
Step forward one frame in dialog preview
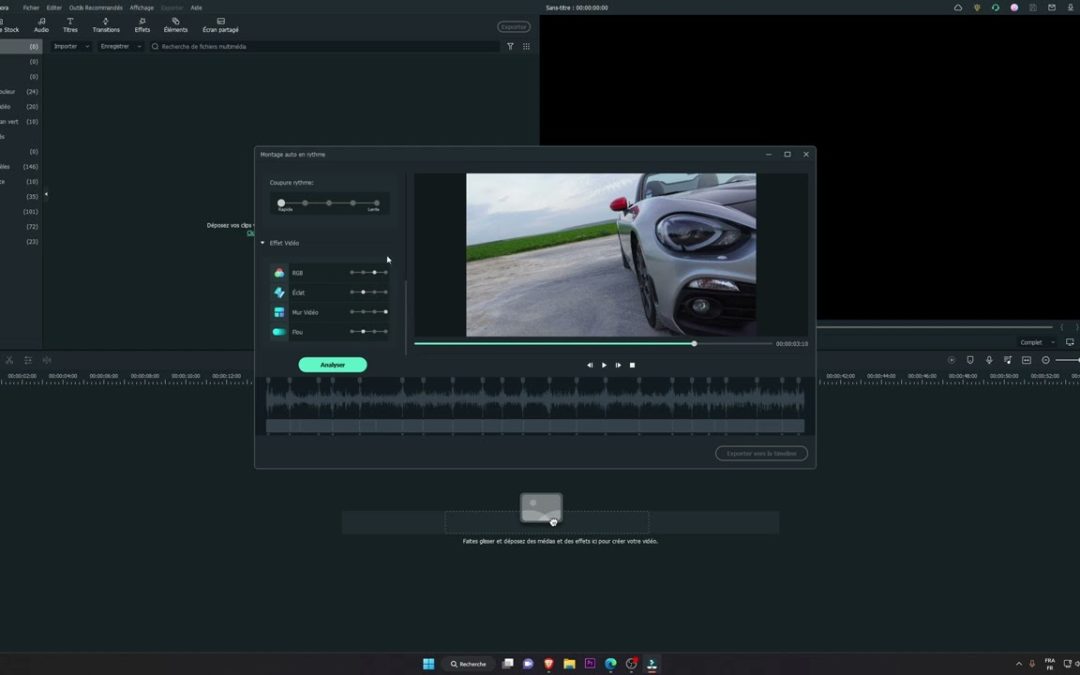pyautogui.click(x=618, y=365)
